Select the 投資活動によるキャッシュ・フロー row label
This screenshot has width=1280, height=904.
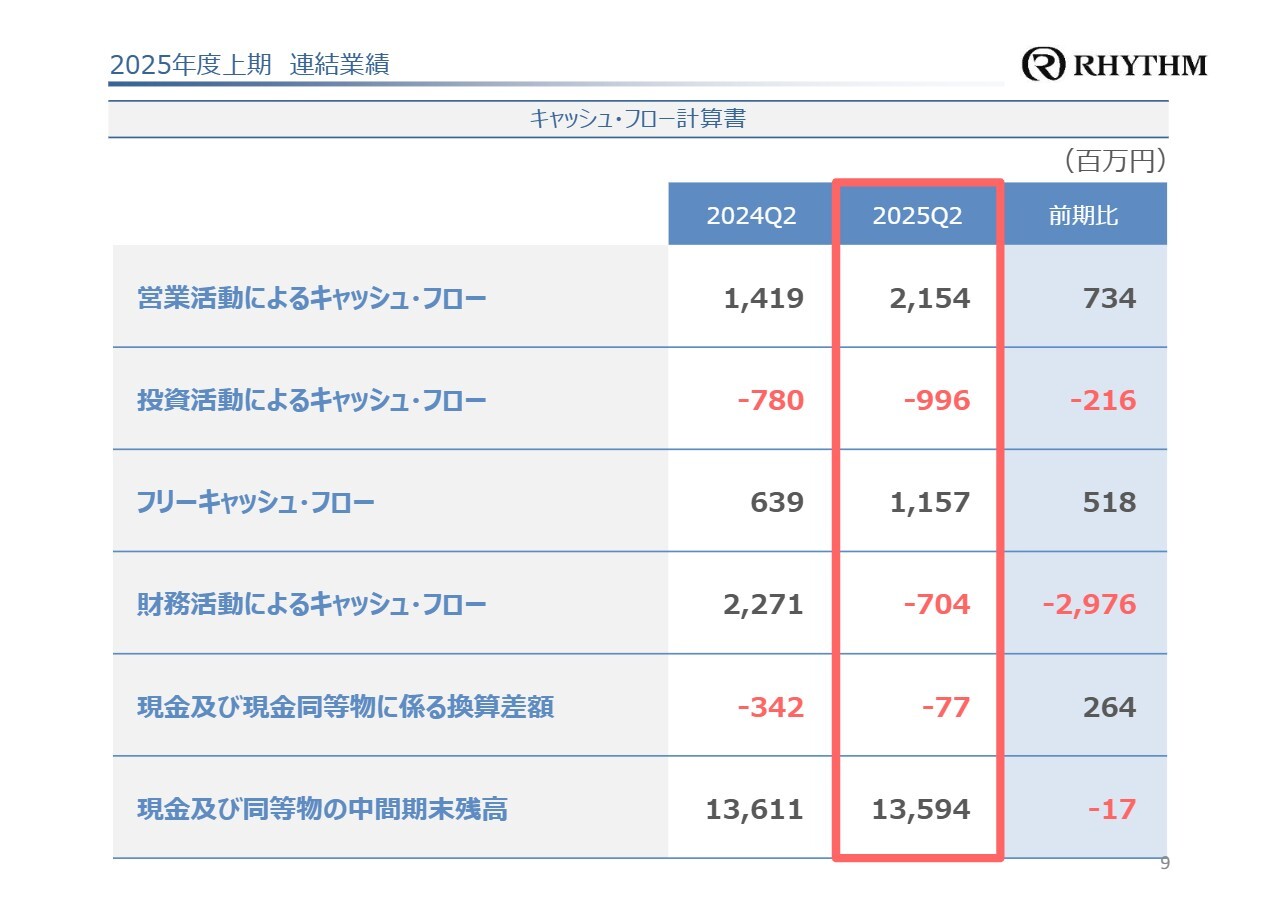[312, 401]
